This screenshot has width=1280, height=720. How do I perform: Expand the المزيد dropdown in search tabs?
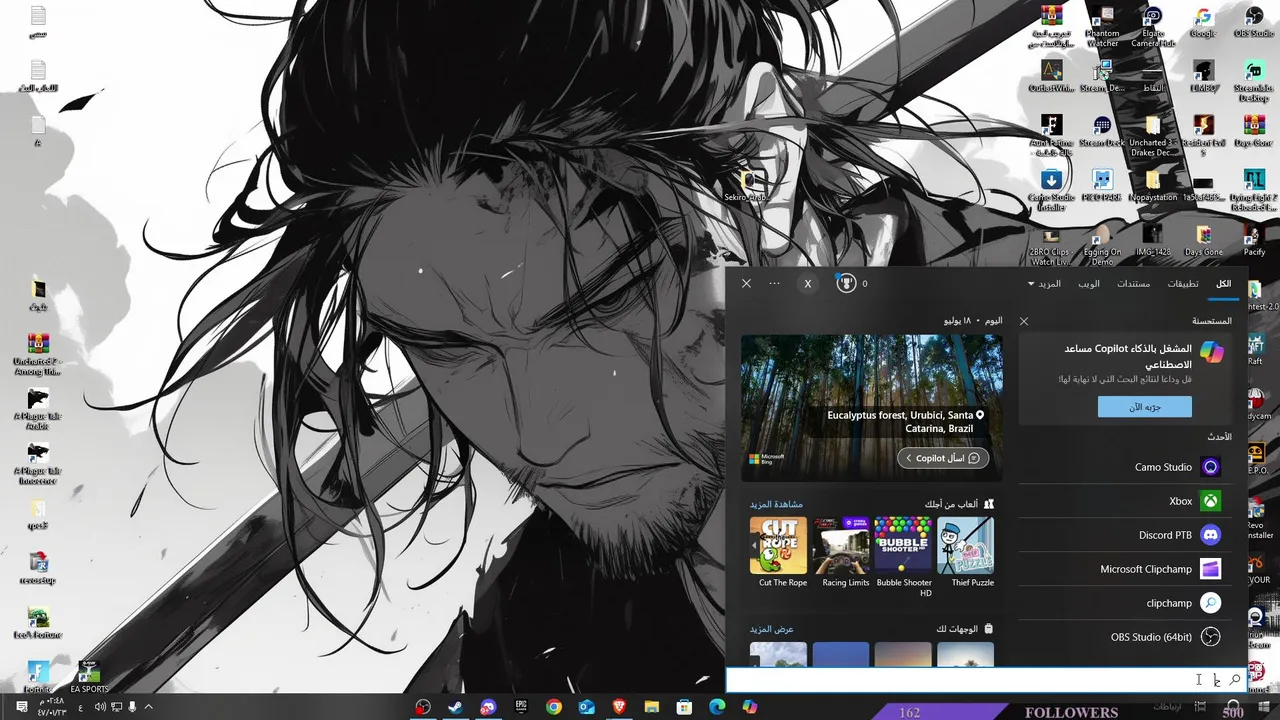coord(1044,284)
